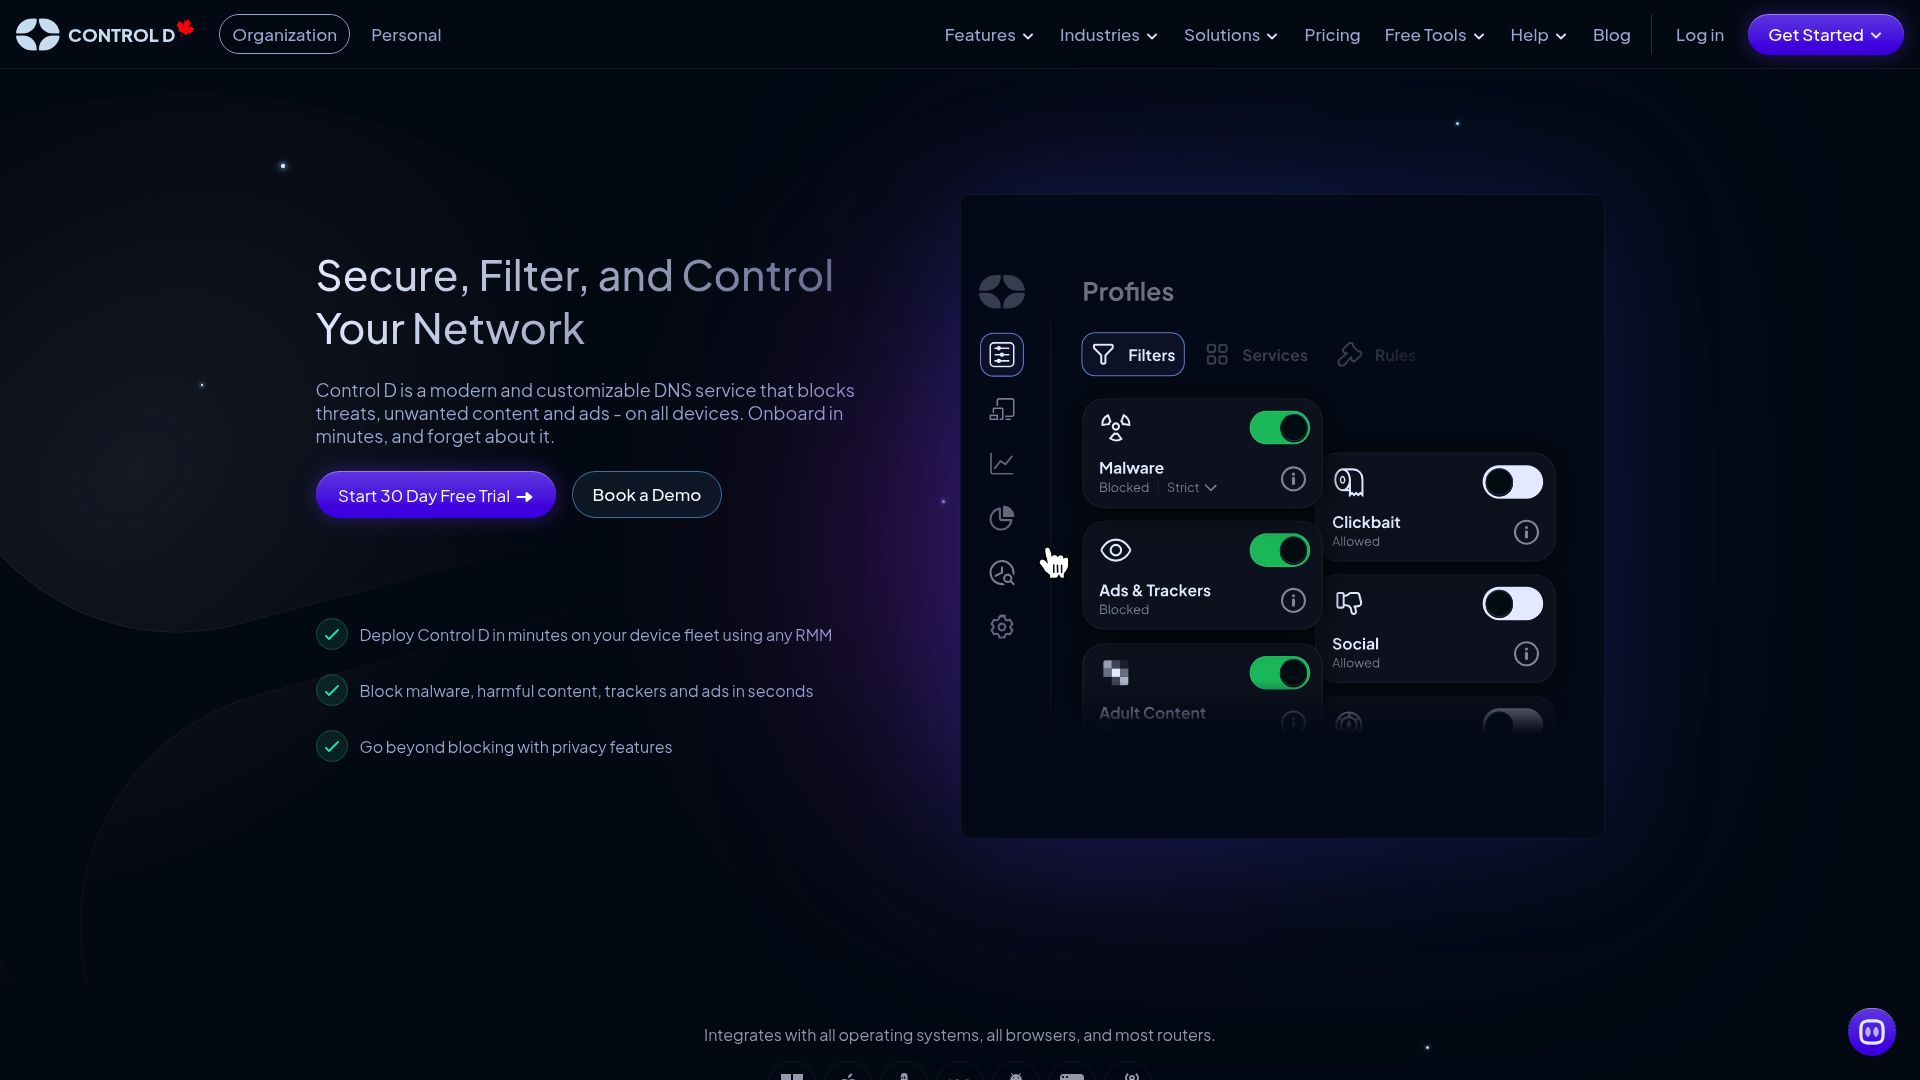Select the Devices icon in the mockup sidebar
Screen dimensions: 1920x1080
pyautogui.click(x=1002, y=410)
